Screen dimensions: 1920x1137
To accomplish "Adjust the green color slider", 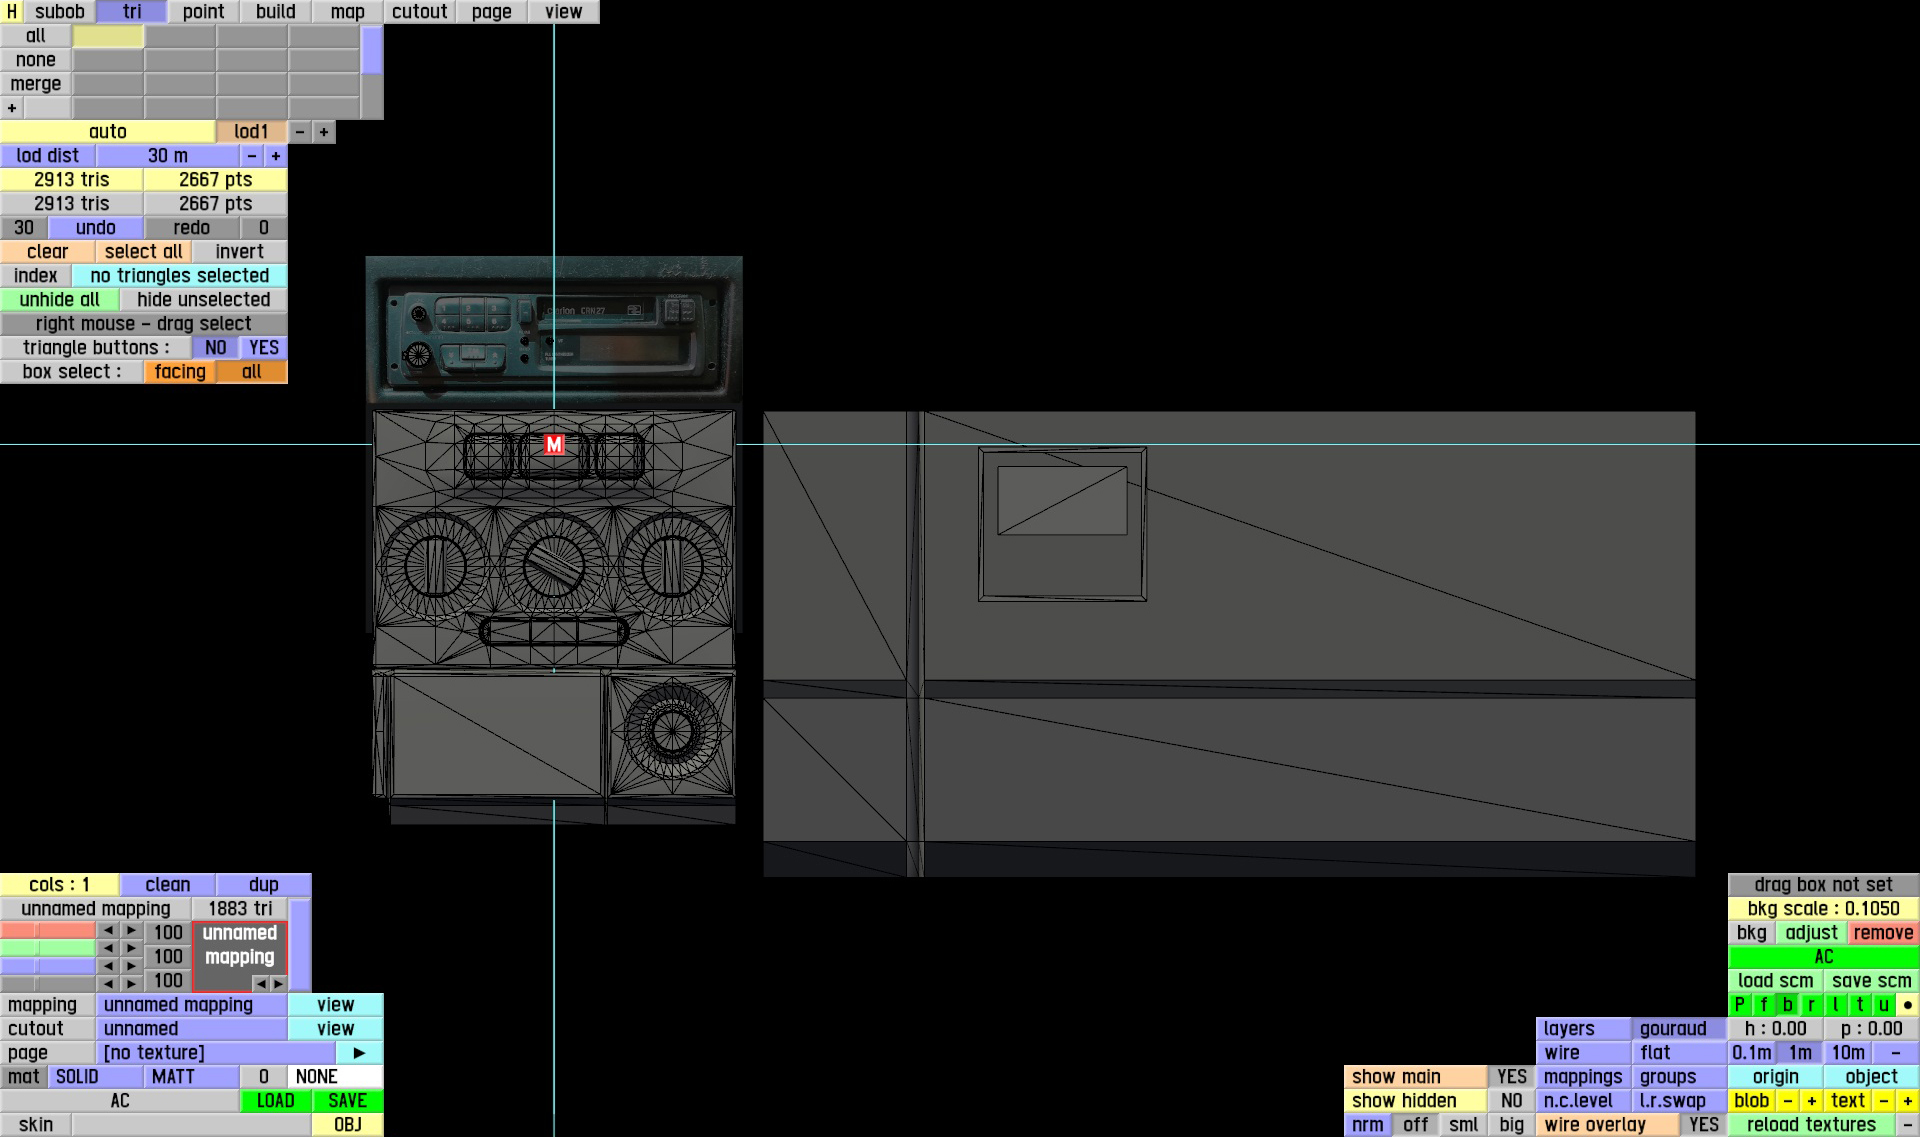I will click(48, 948).
